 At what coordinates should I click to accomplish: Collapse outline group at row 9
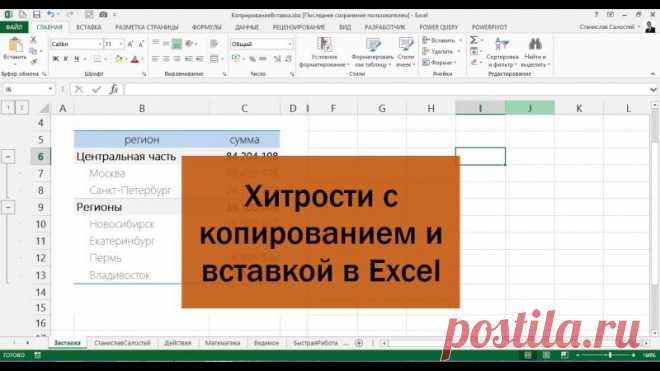[x=8, y=207]
